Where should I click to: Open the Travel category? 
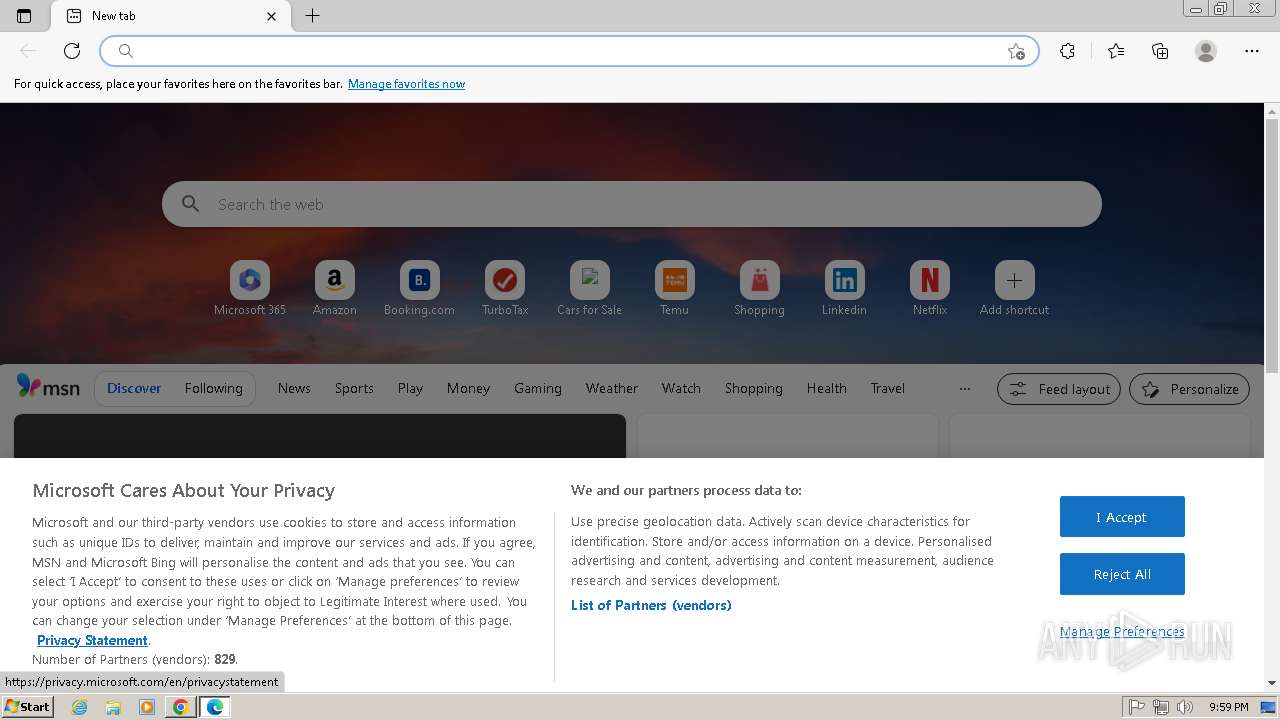click(x=887, y=388)
